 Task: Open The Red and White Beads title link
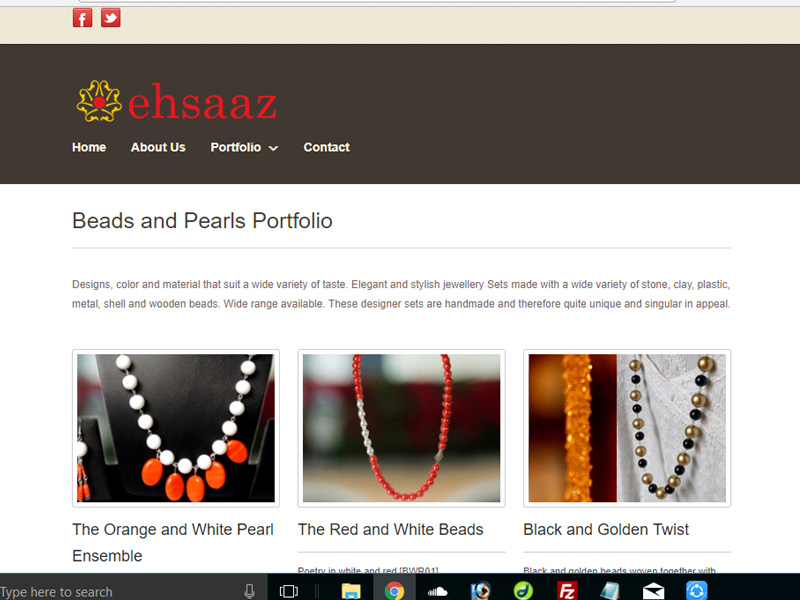pyautogui.click(x=390, y=530)
